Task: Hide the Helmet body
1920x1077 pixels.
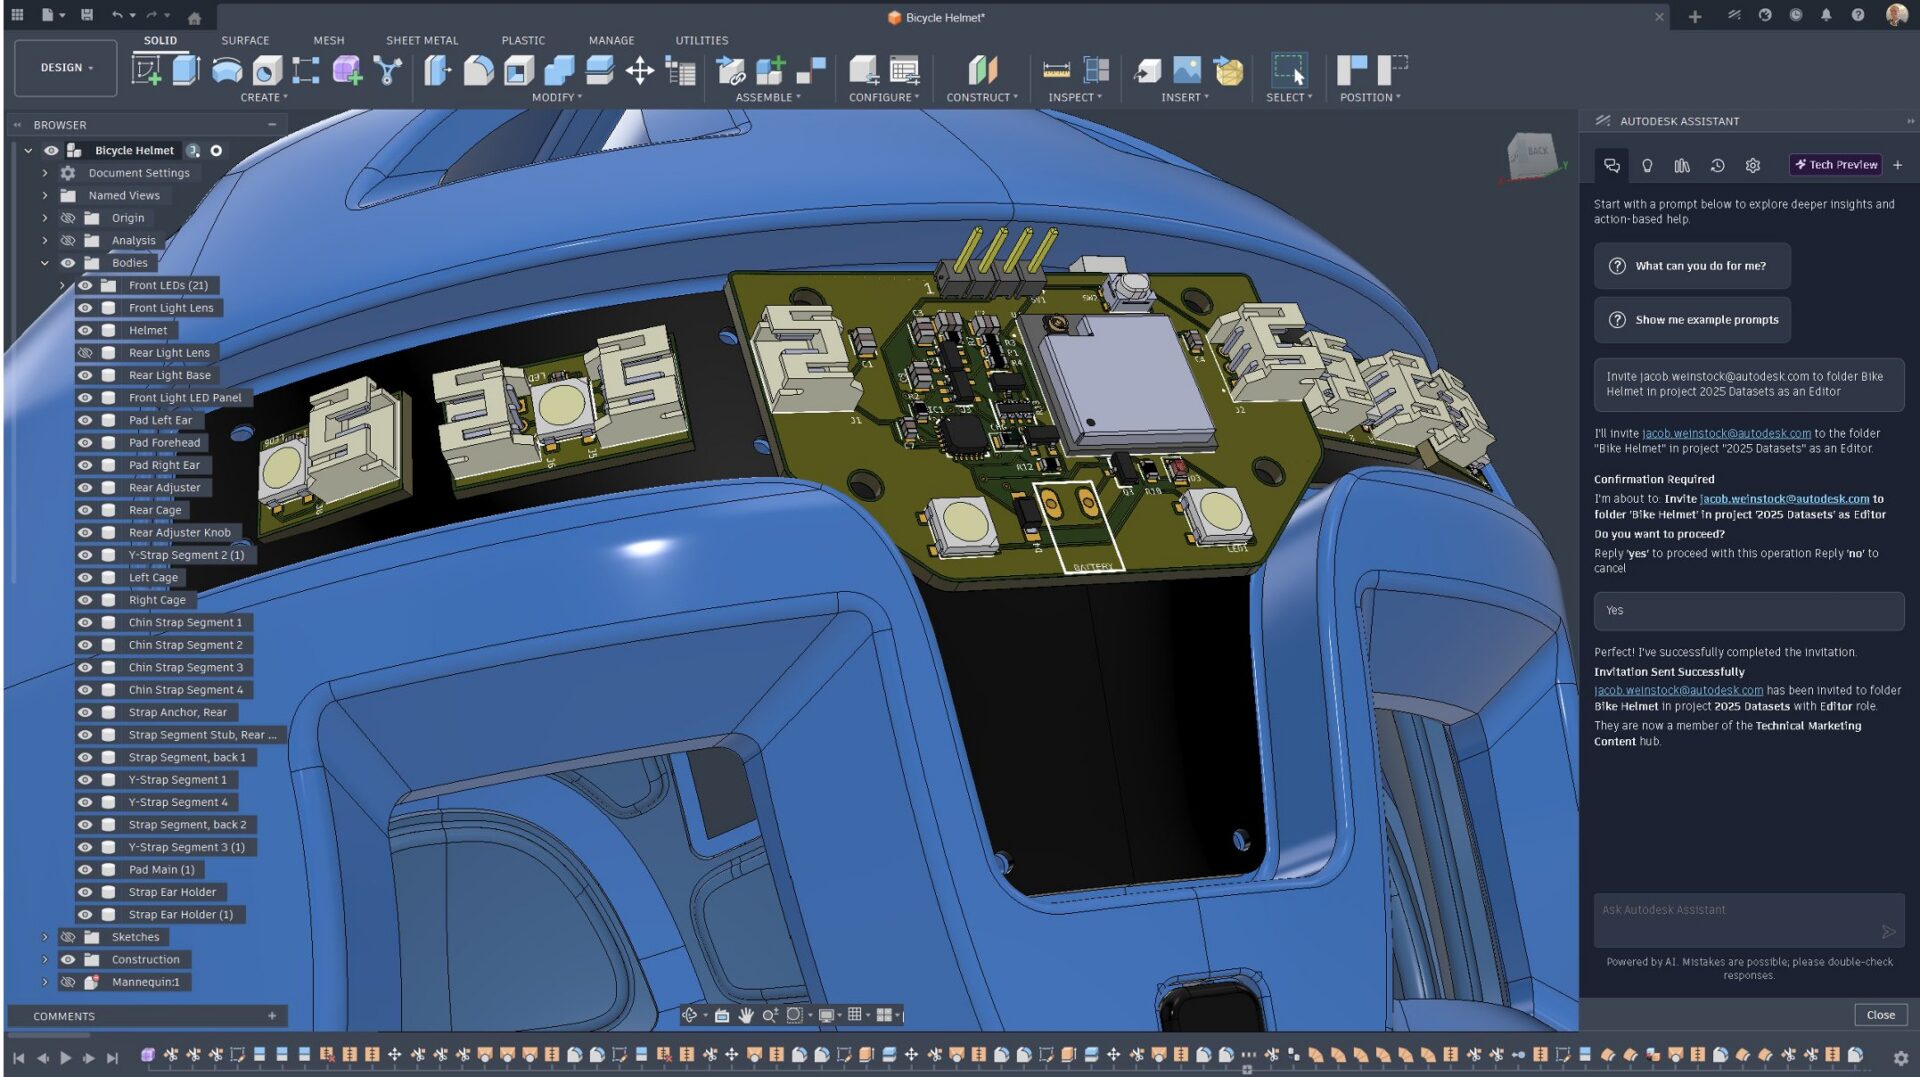Action: pyautogui.click(x=85, y=331)
